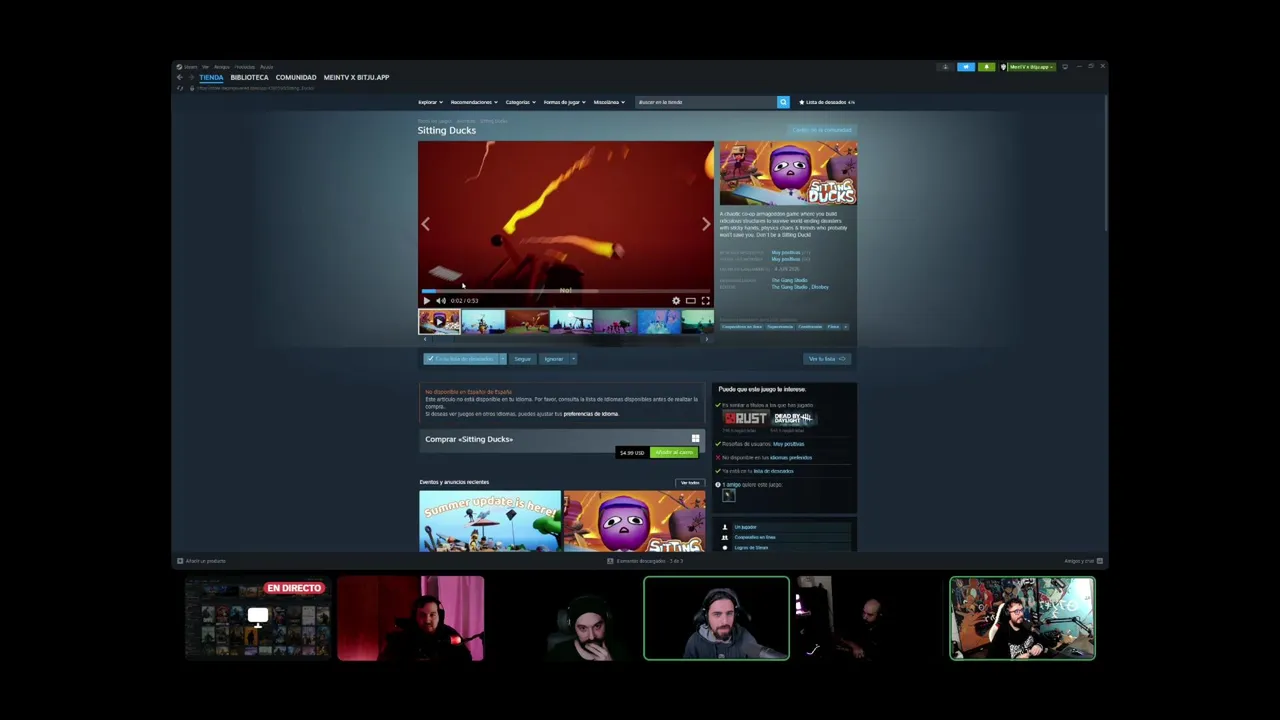
Task: Open the MEINTV X BITJU.APP profile tab
Action: (x=357, y=77)
